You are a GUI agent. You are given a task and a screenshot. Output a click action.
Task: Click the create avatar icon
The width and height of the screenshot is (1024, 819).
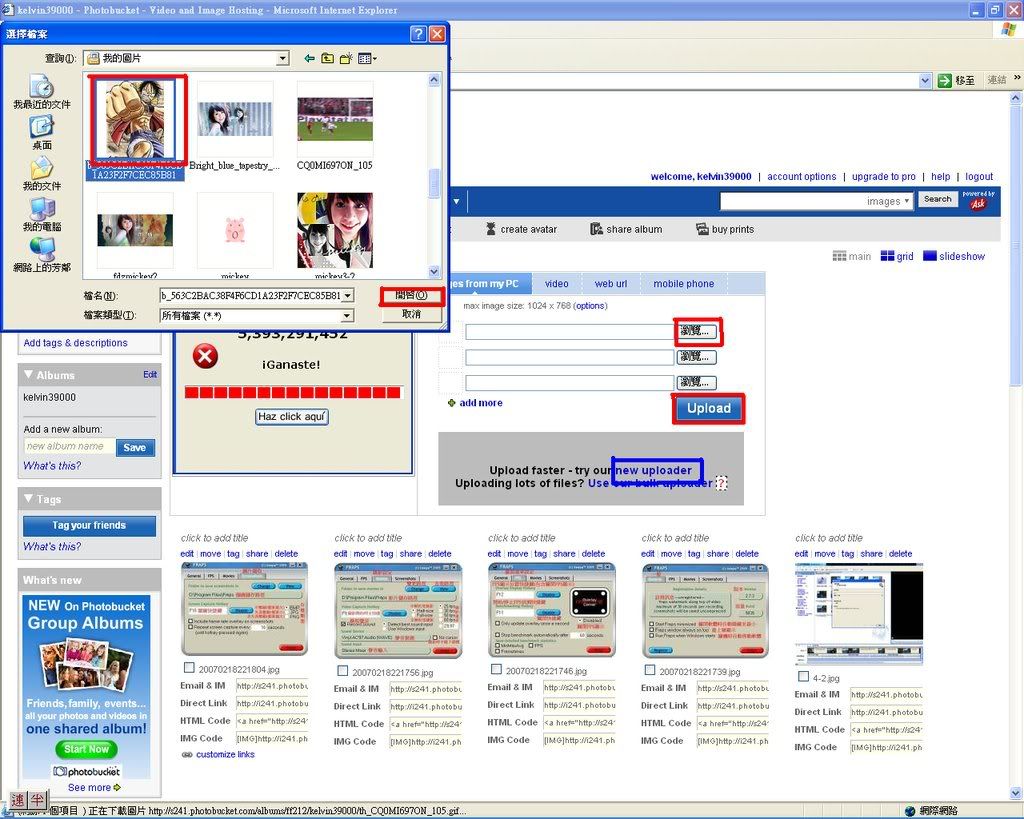(491, 229)
